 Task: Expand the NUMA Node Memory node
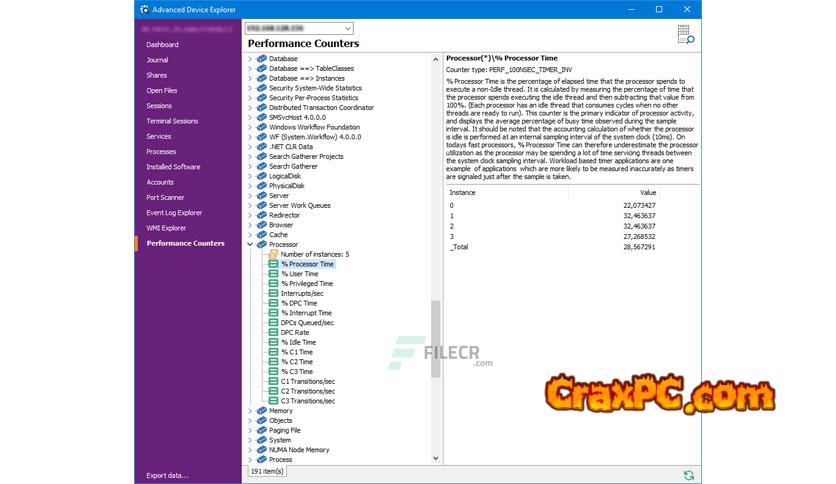pos(250,450)
